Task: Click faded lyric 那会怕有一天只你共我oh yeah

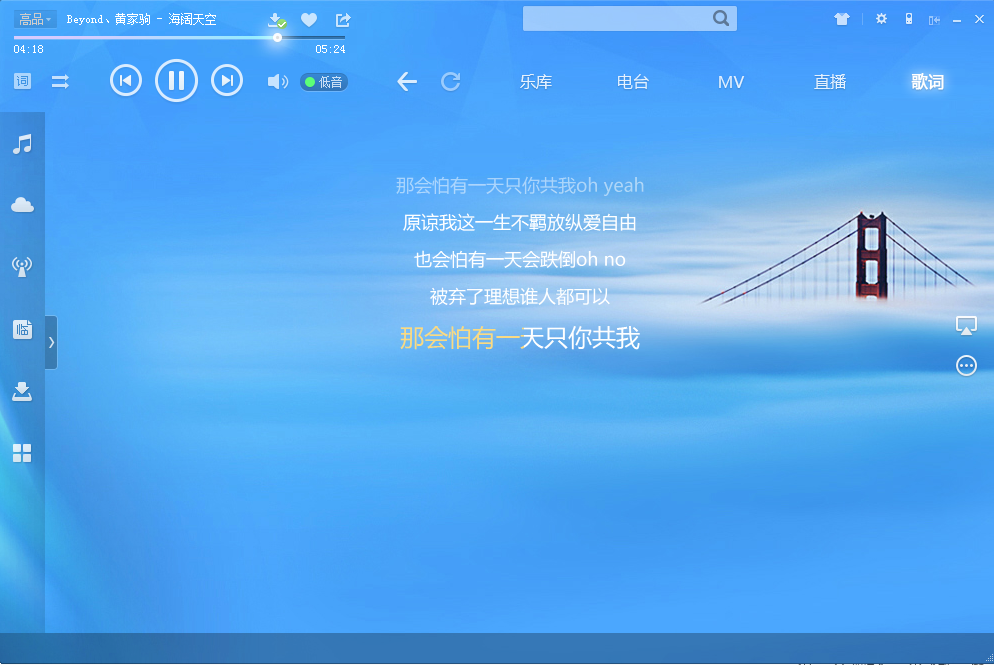Action: click(x=520, y=185)
